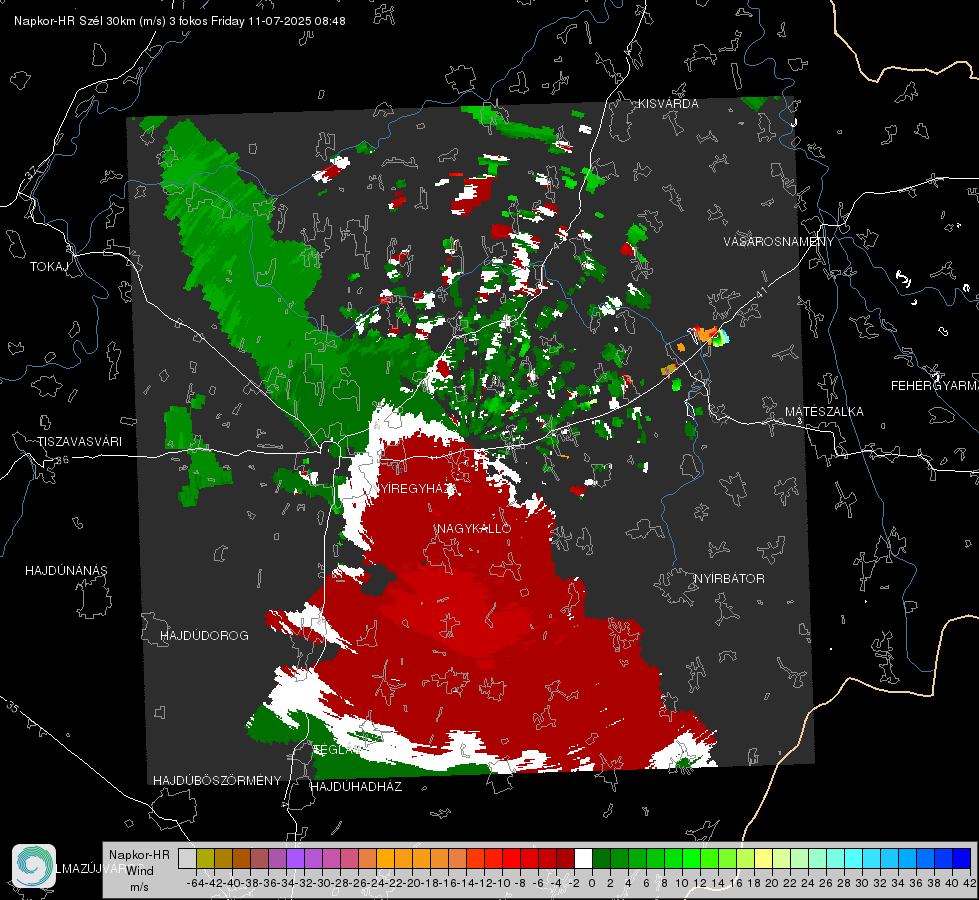
Task: Click the road number 36 near Tiszavasvári
Action: (62, 460)
